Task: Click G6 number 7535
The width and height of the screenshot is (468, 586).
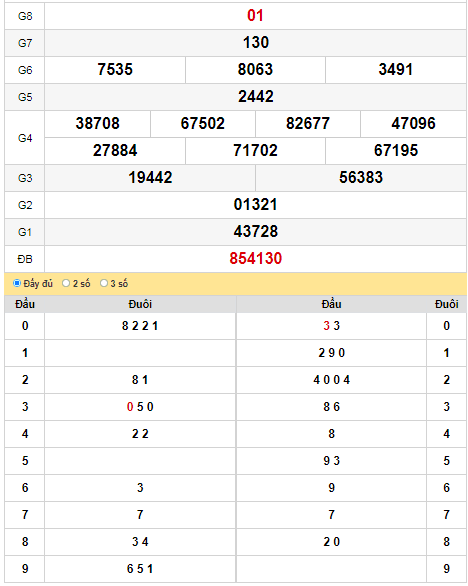Action: pos(115,70)
